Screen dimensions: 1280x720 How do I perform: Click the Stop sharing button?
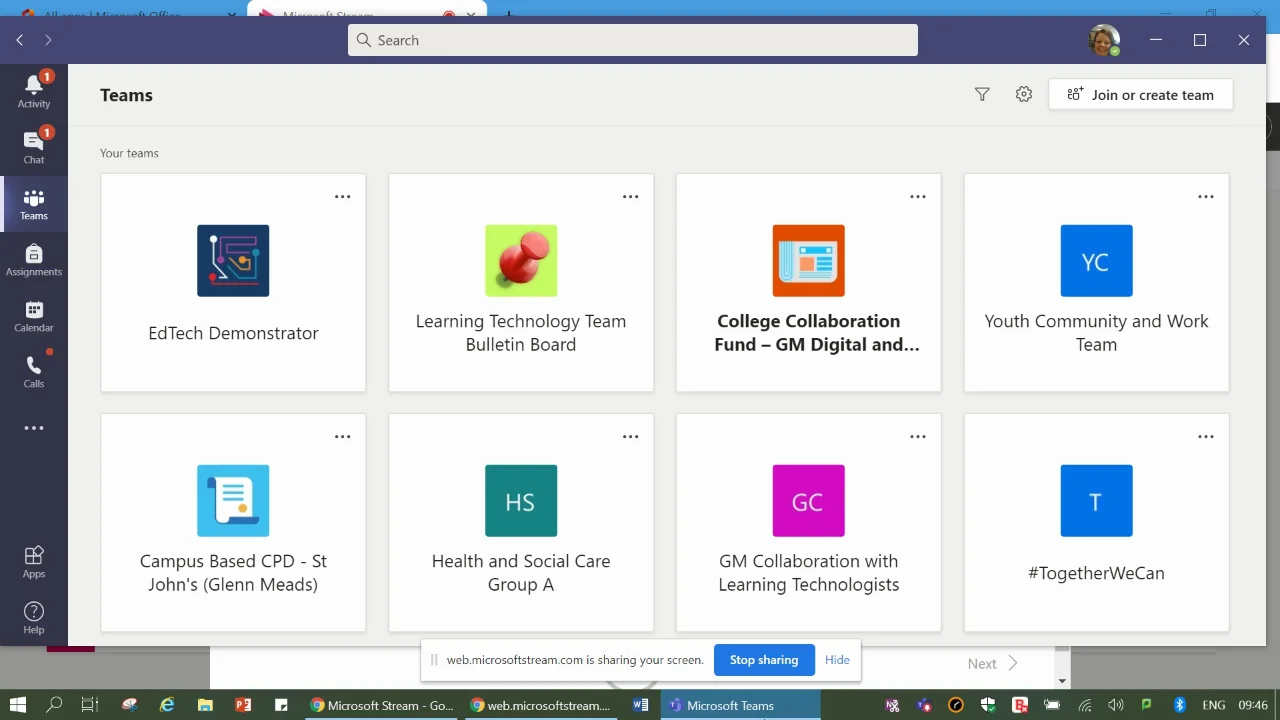coord(764,660)
